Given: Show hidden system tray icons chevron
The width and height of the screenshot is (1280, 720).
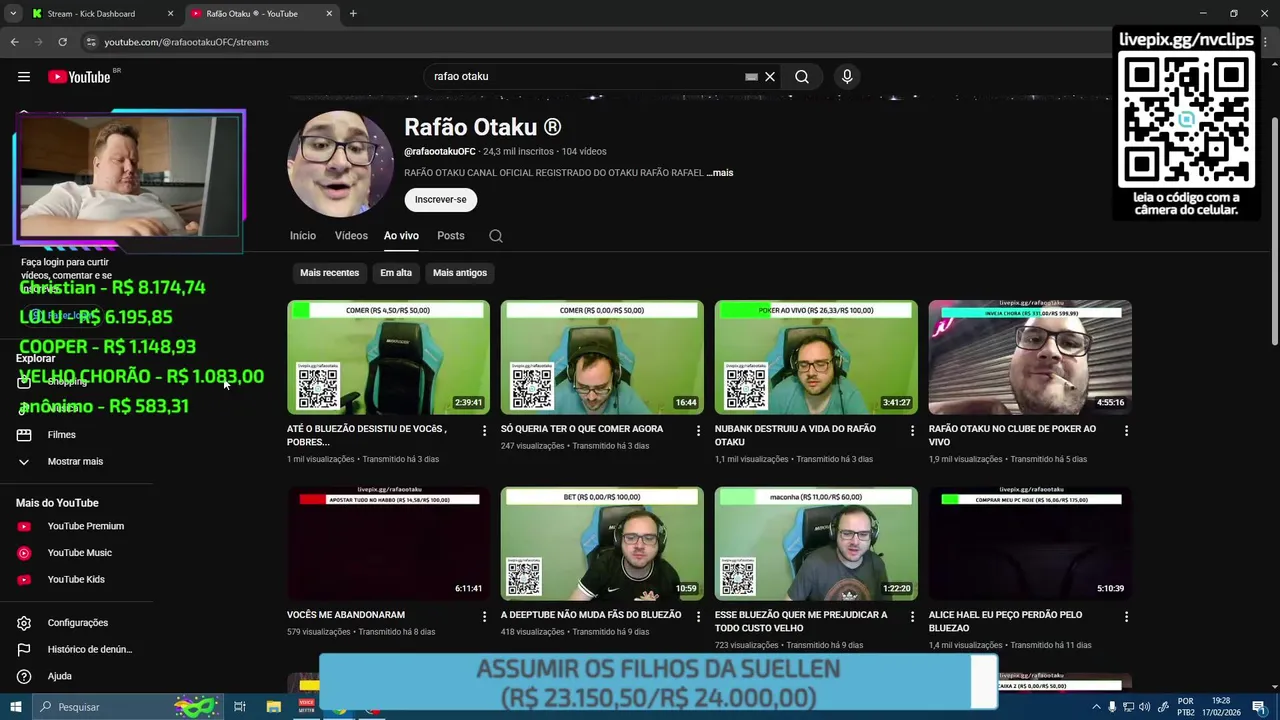Looking at the screenshot, I should click(x=1096, y=707).
